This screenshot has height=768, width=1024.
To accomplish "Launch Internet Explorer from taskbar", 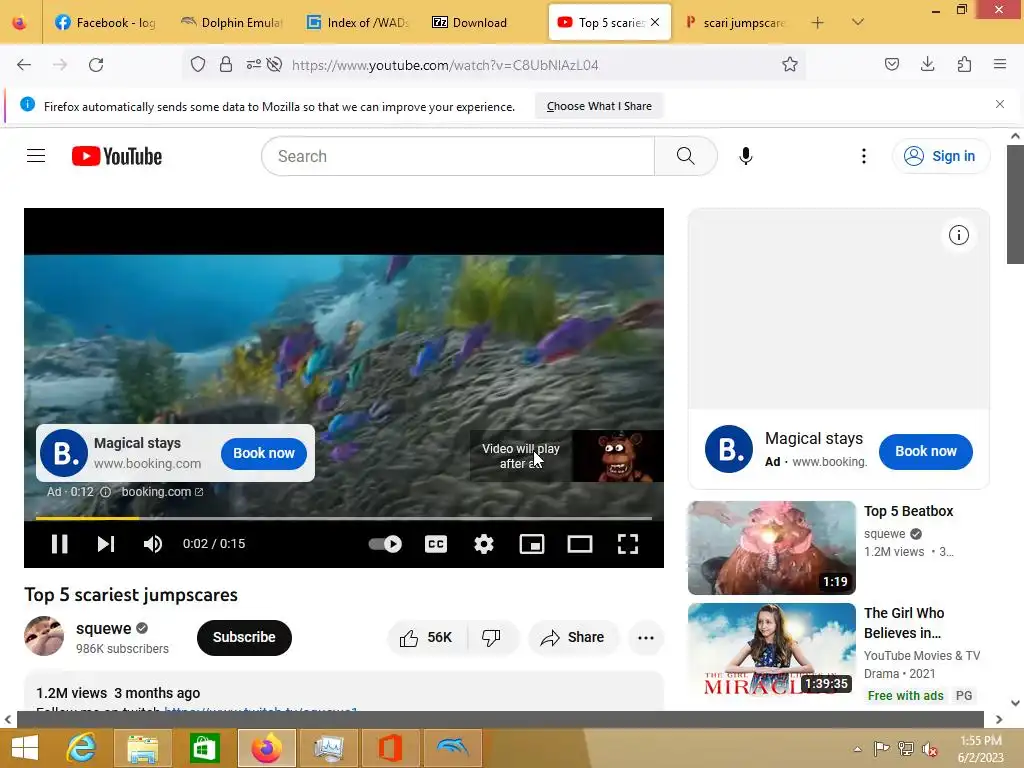I will point(81,748).
